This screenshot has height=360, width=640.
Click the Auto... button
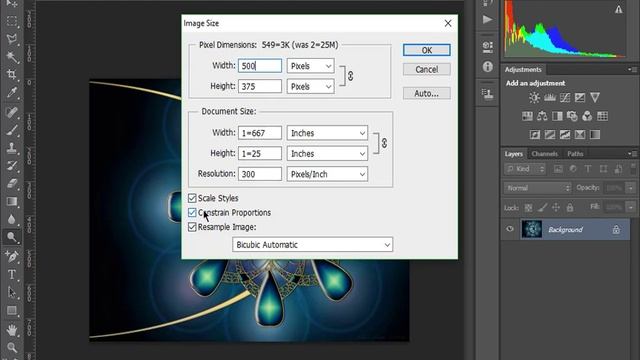[427, 93]
